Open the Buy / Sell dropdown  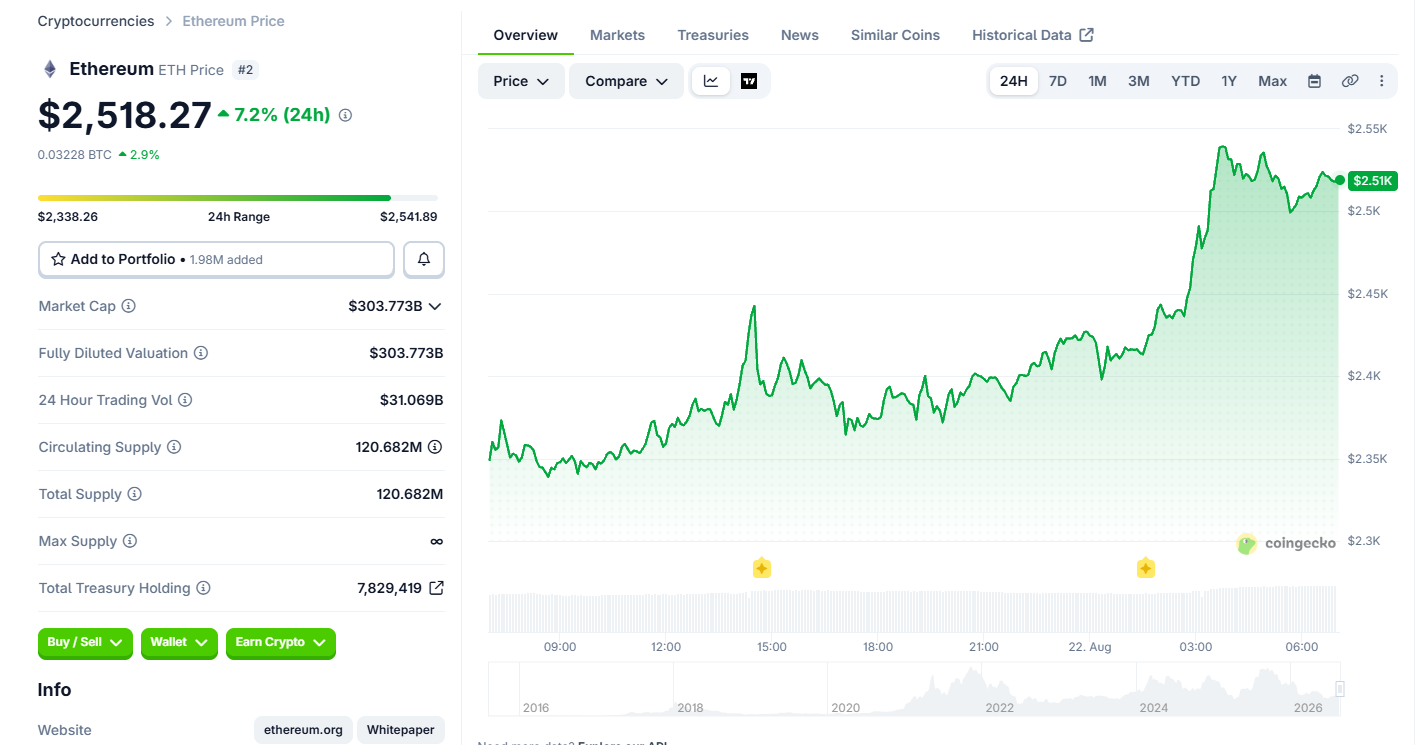(x=86, y=643)
